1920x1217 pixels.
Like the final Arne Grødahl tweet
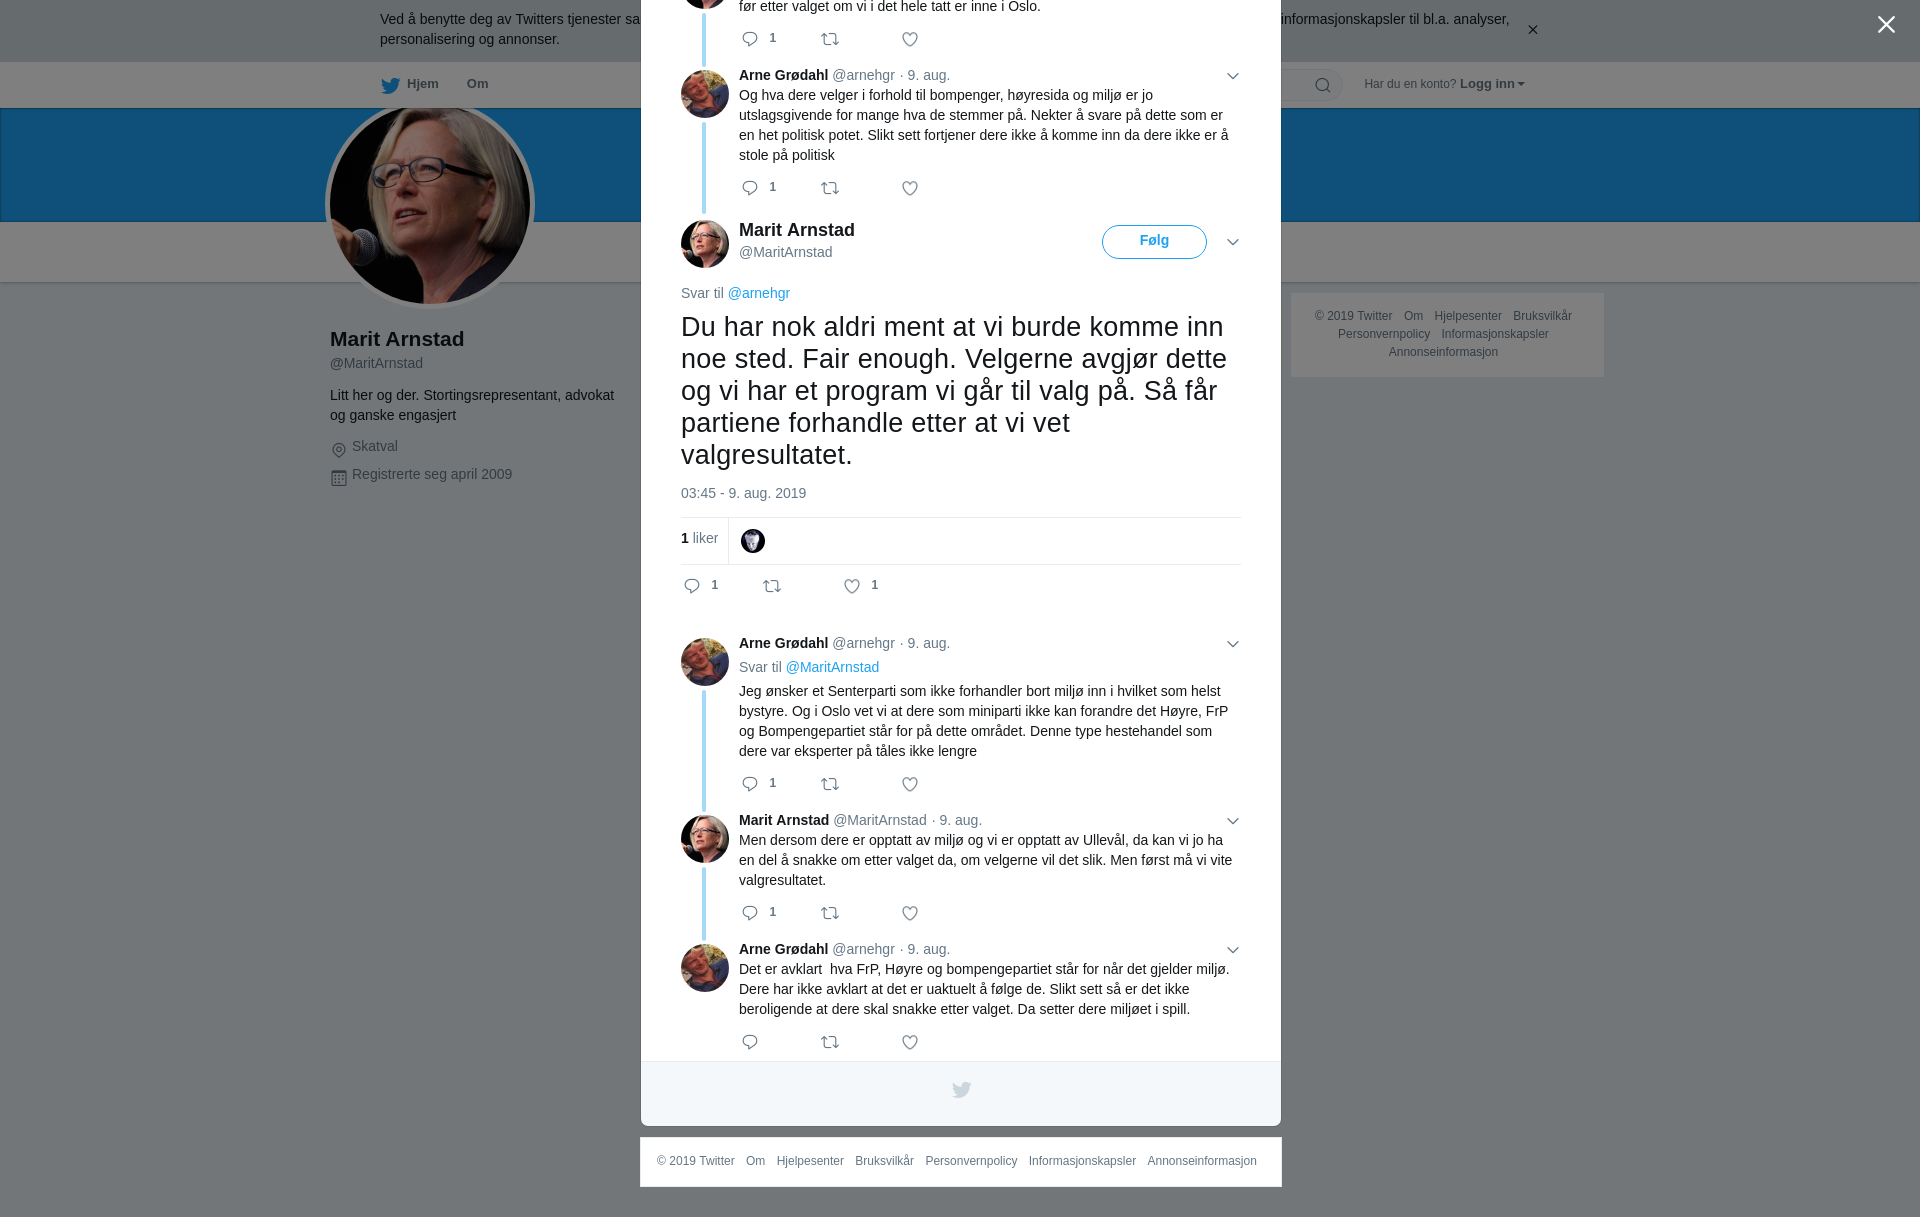coord(910,1042)
